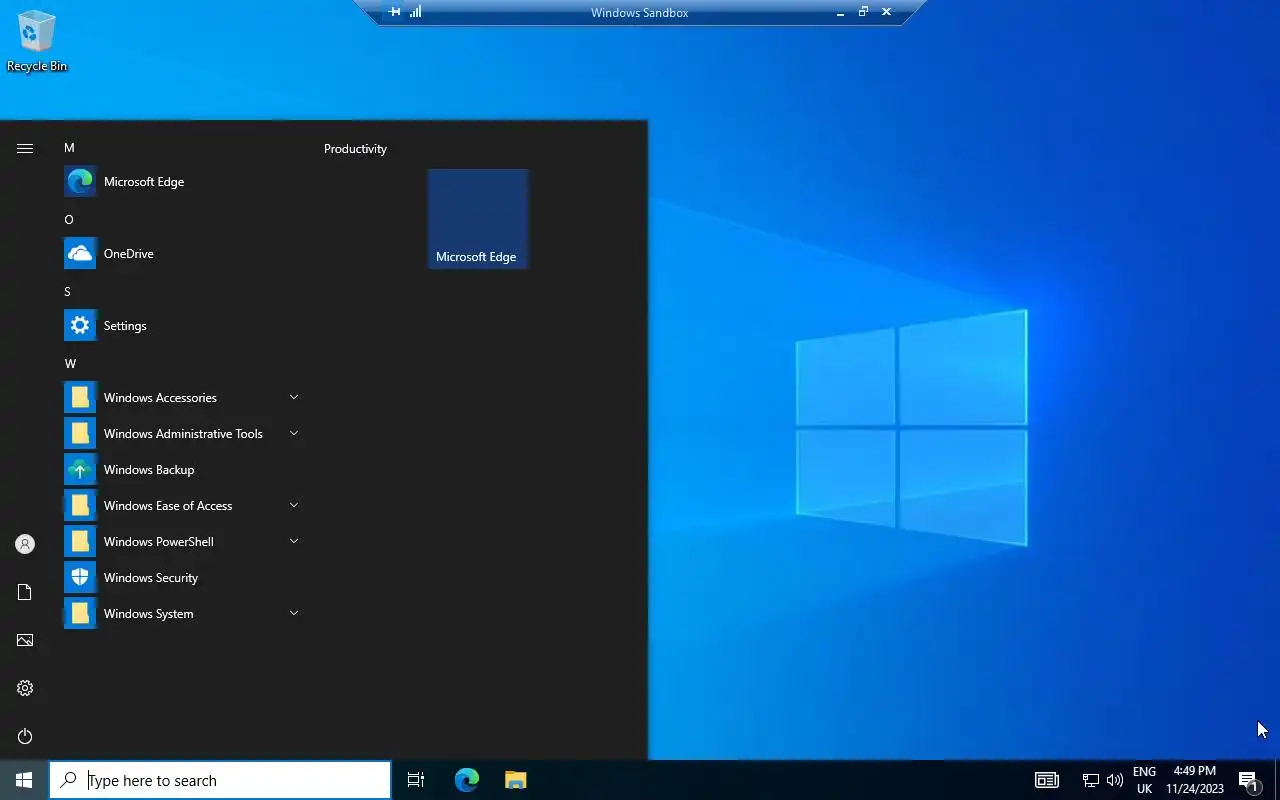Click the Power icon in Start sidebar

pos(25,736)
